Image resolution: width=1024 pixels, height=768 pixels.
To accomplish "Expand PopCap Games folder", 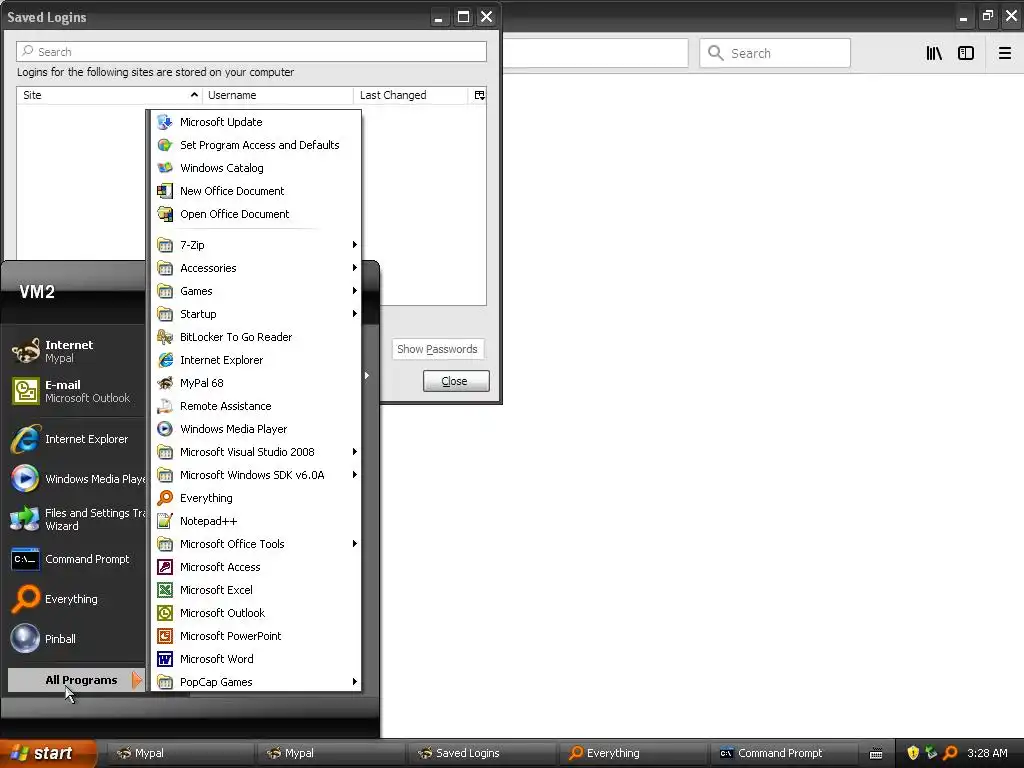I will coord(256,682).
